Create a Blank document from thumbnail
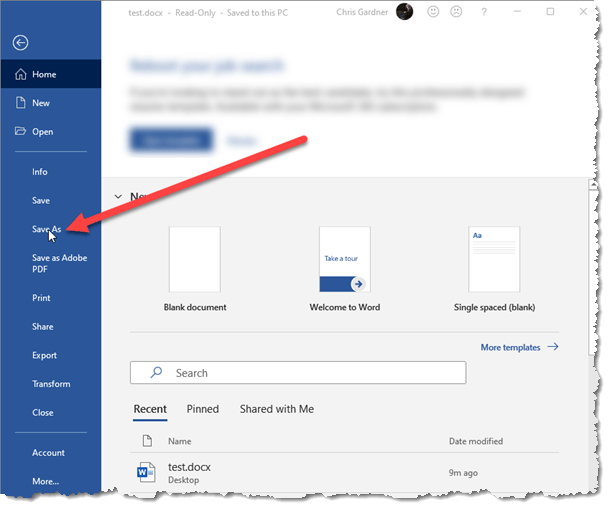 click(194, 259)
